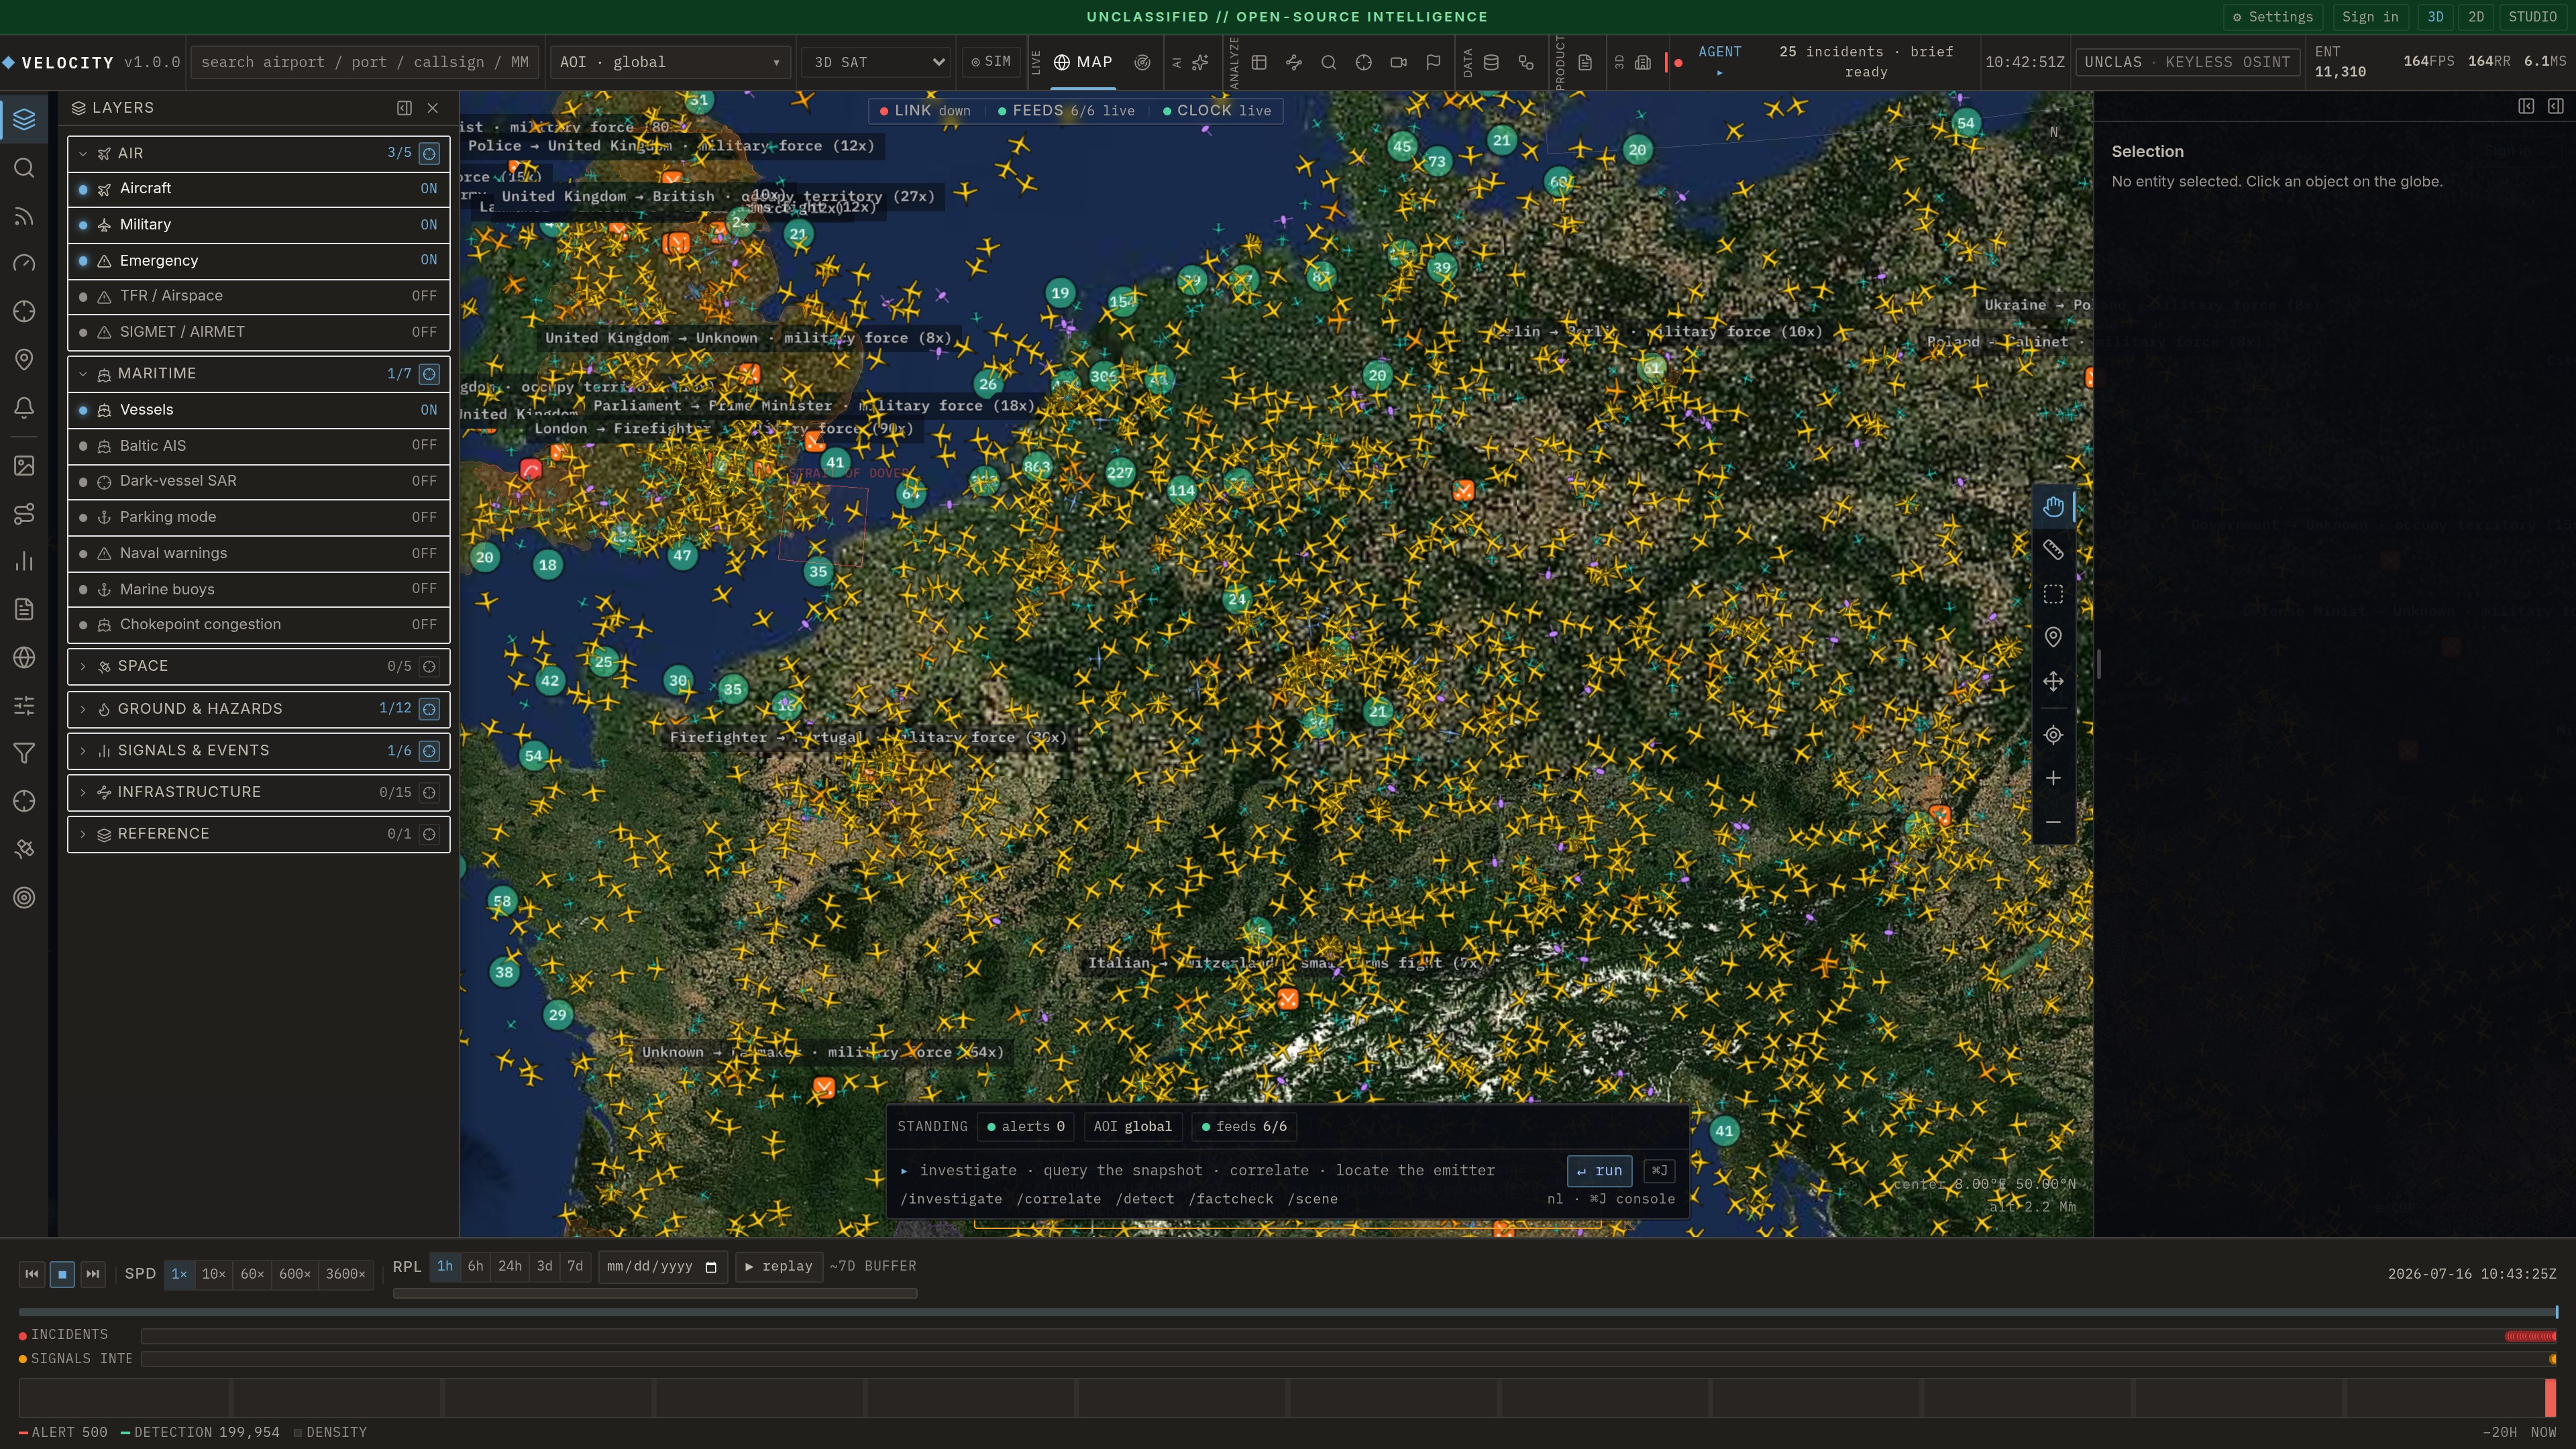This screenshot has width=2576, height=1449.
Task: Select the four-arrow move tool
Action: click(2053, 681)
